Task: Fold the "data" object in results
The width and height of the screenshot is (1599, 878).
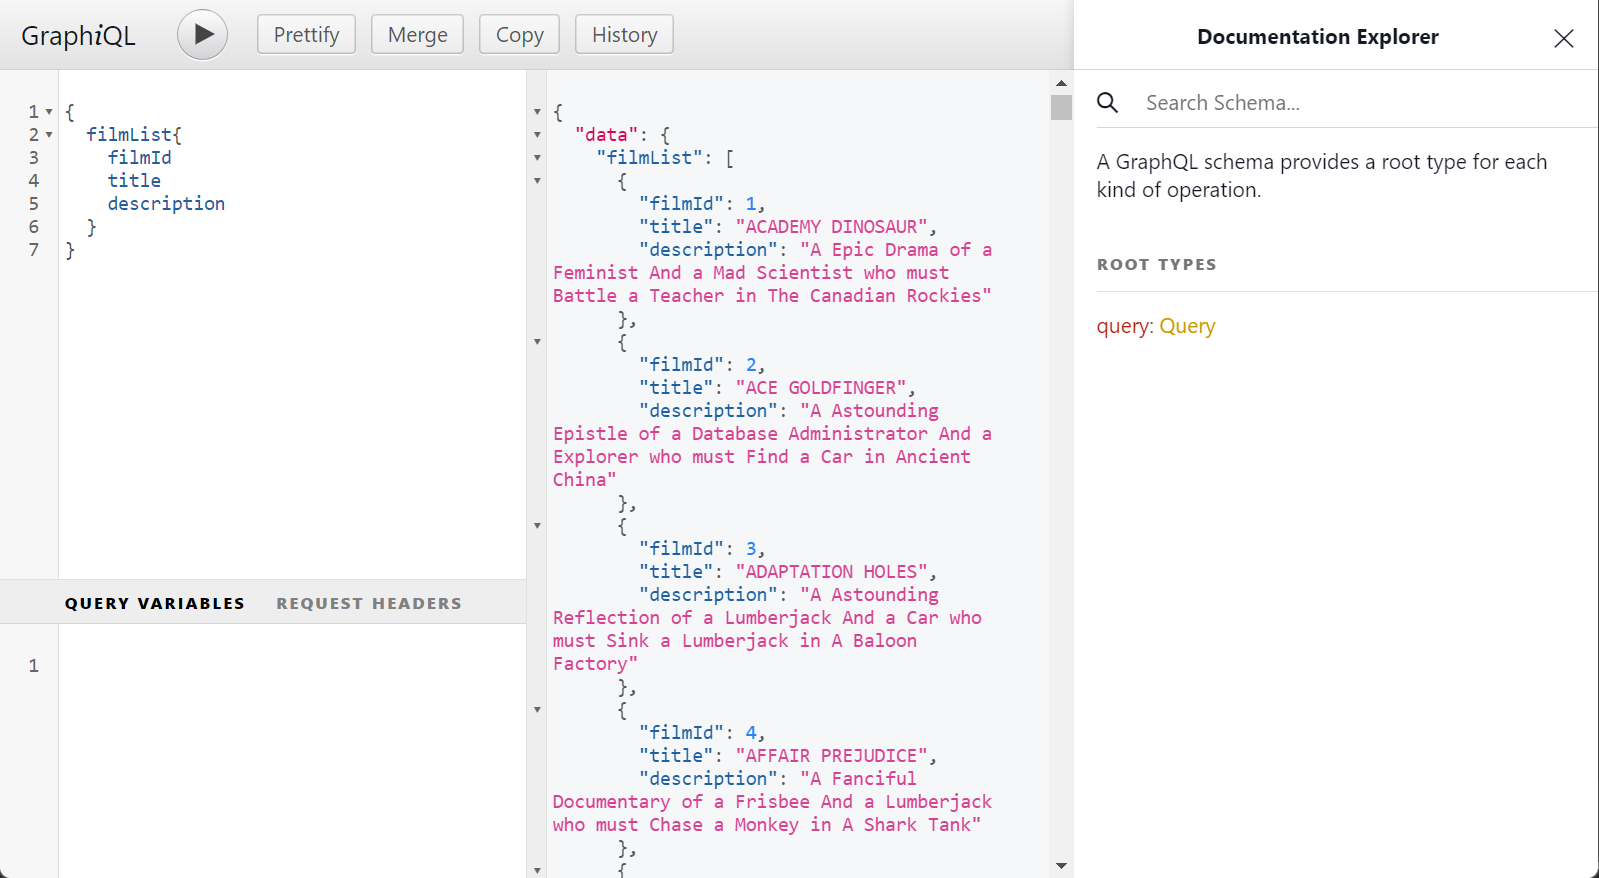Action: tap(537, 135)
